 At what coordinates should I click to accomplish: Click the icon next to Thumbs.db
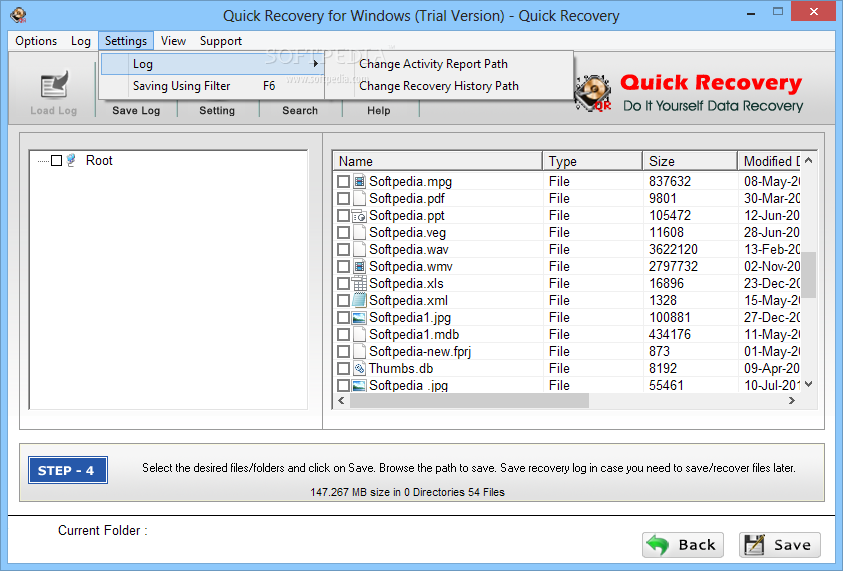click(x=359, y=368)
